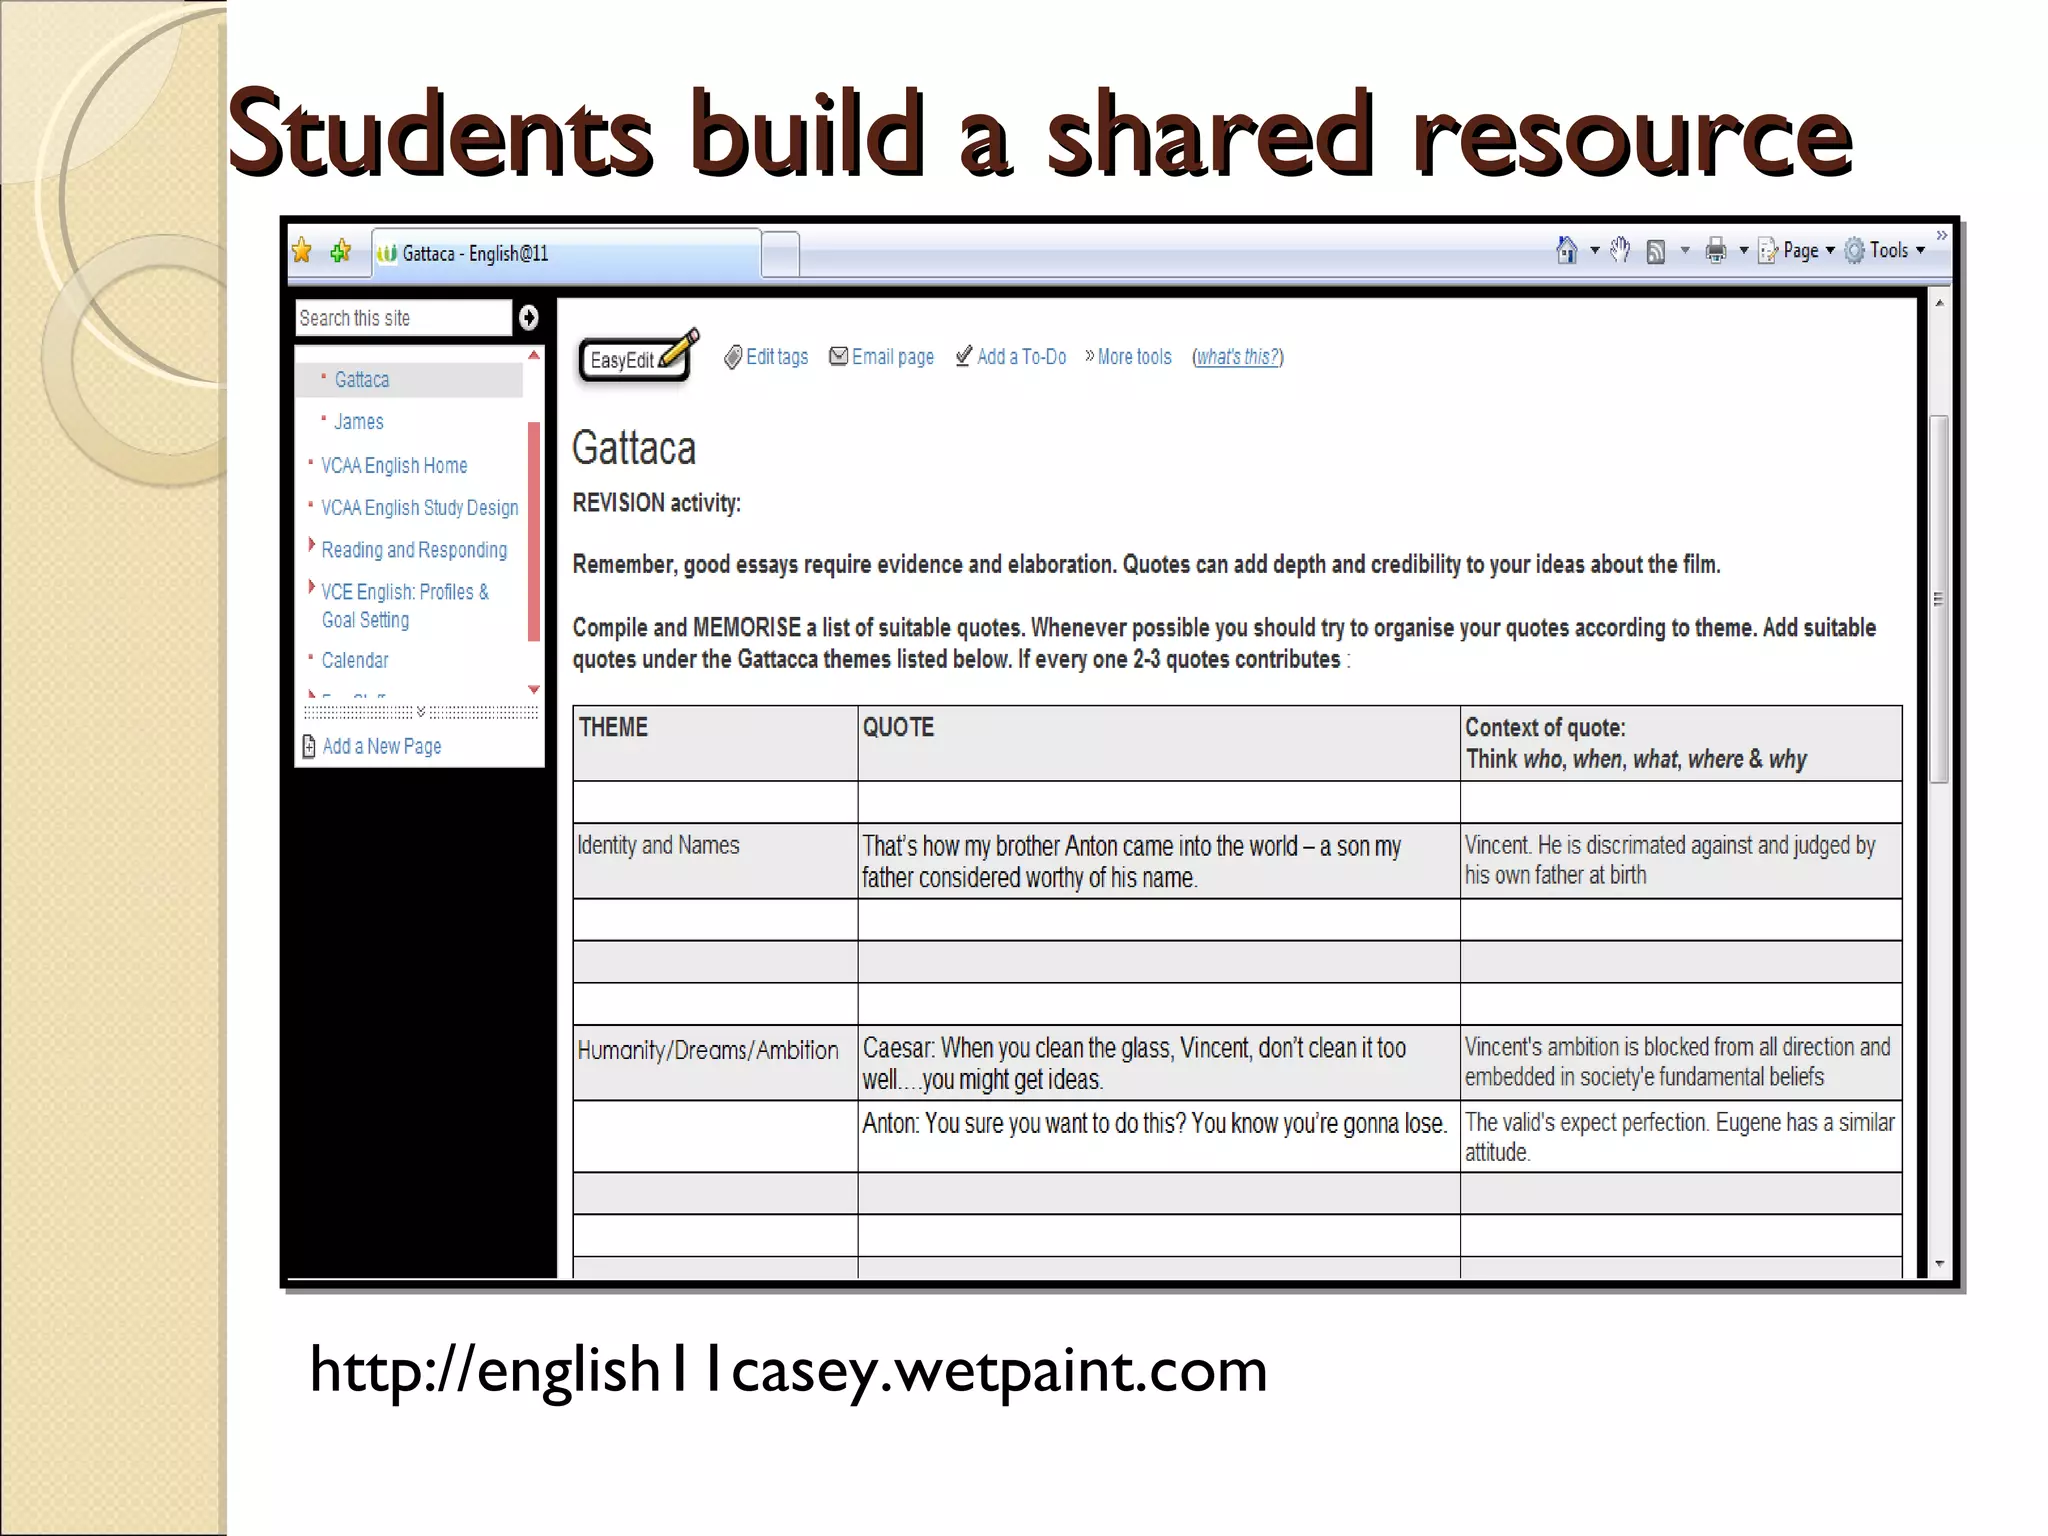Screen dimensions: 2048x1536
Task: Click page scrollbar down arrow
Action: pyautogui.click(x=1939, y=1265)
